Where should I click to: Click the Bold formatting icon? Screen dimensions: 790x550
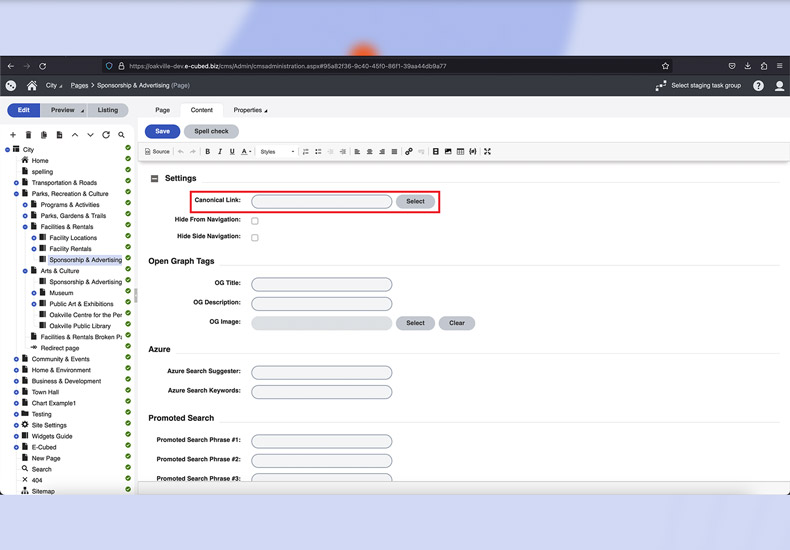pyautogui.click(x=208, y=152)
